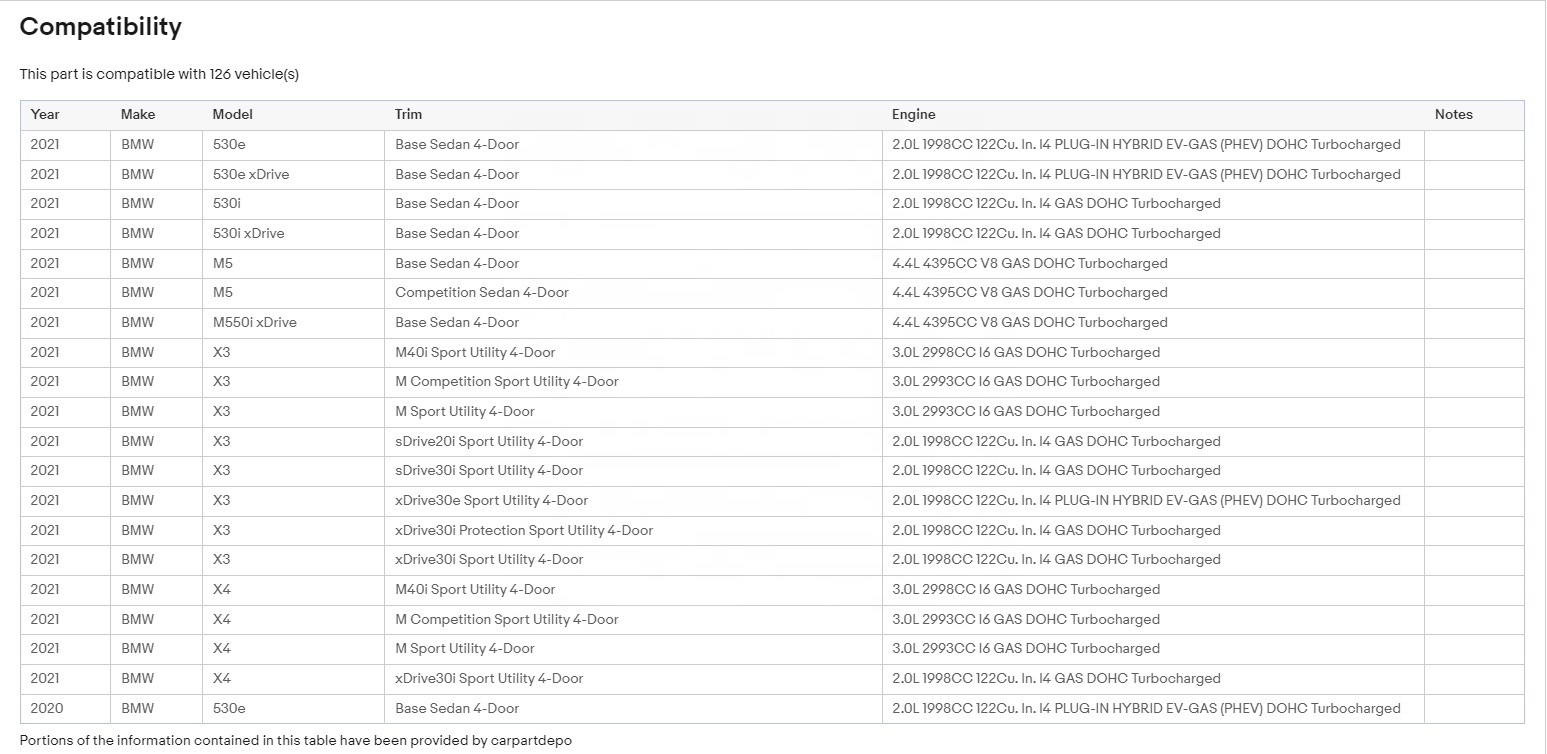Click the Make column header

(x=138, y=114)
